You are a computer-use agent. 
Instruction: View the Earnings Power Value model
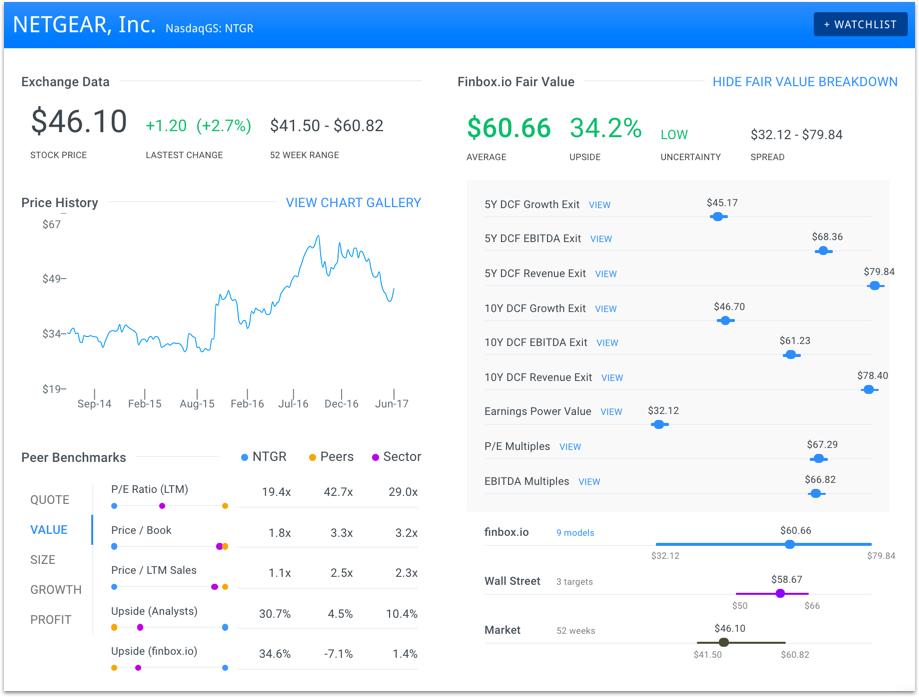click(611, 412)
